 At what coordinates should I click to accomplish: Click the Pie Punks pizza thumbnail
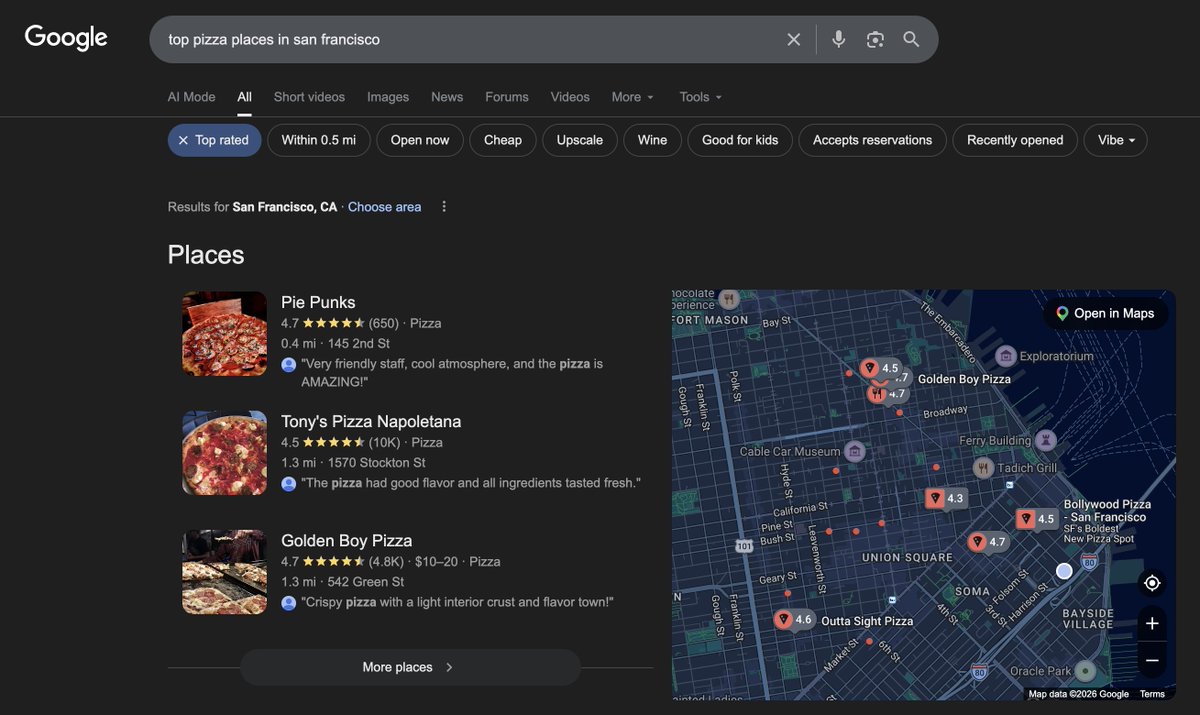[225, 334]
